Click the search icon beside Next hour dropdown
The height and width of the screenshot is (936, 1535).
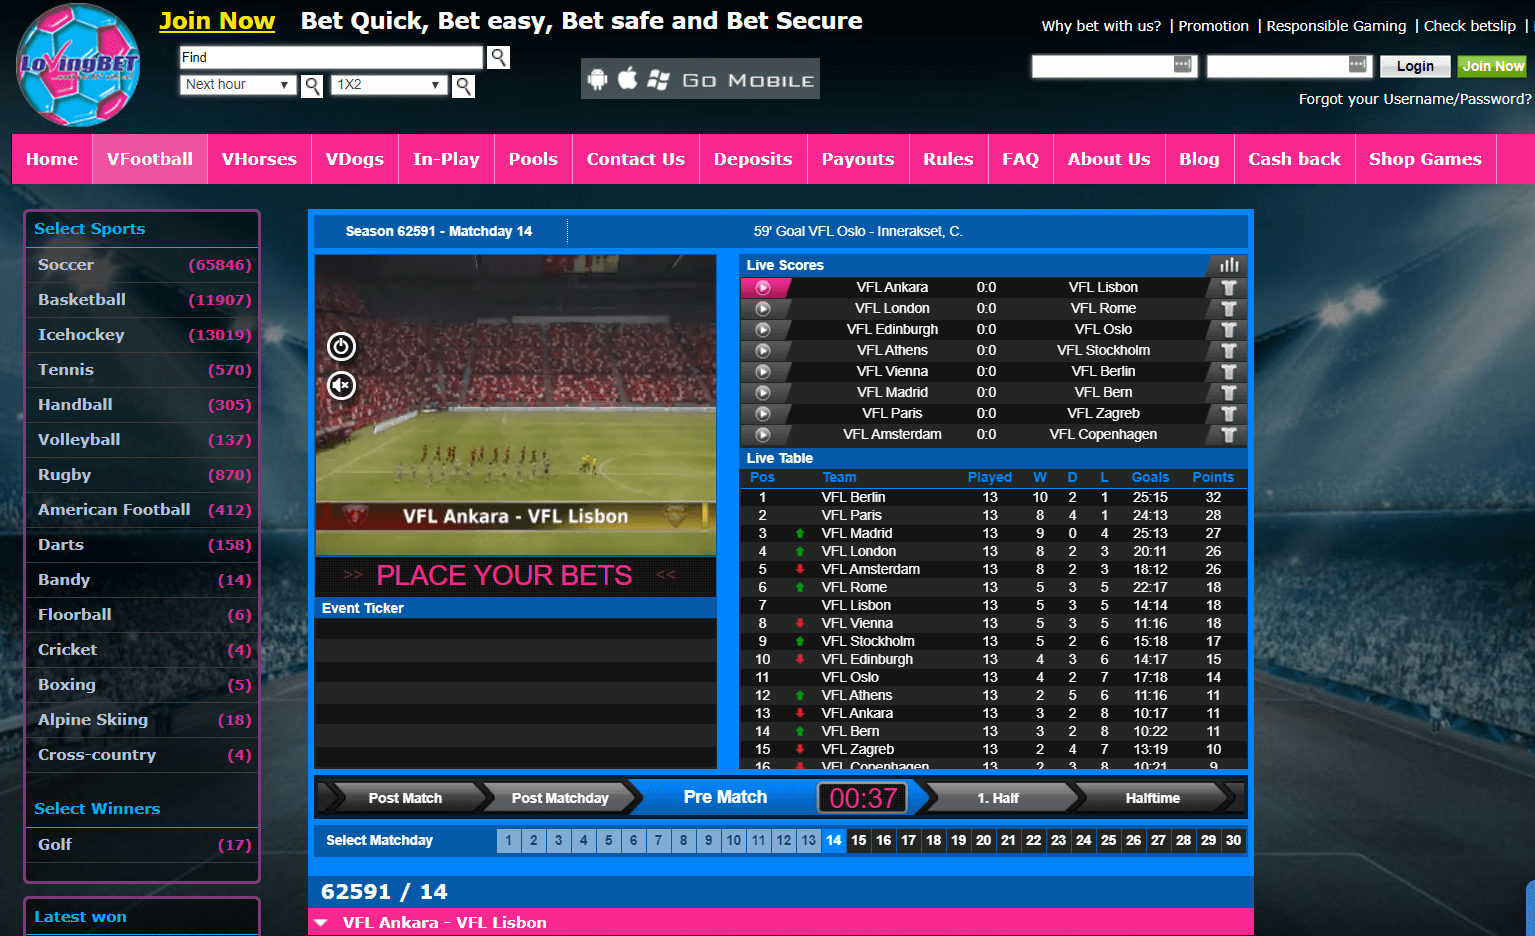tap(312, 86)
